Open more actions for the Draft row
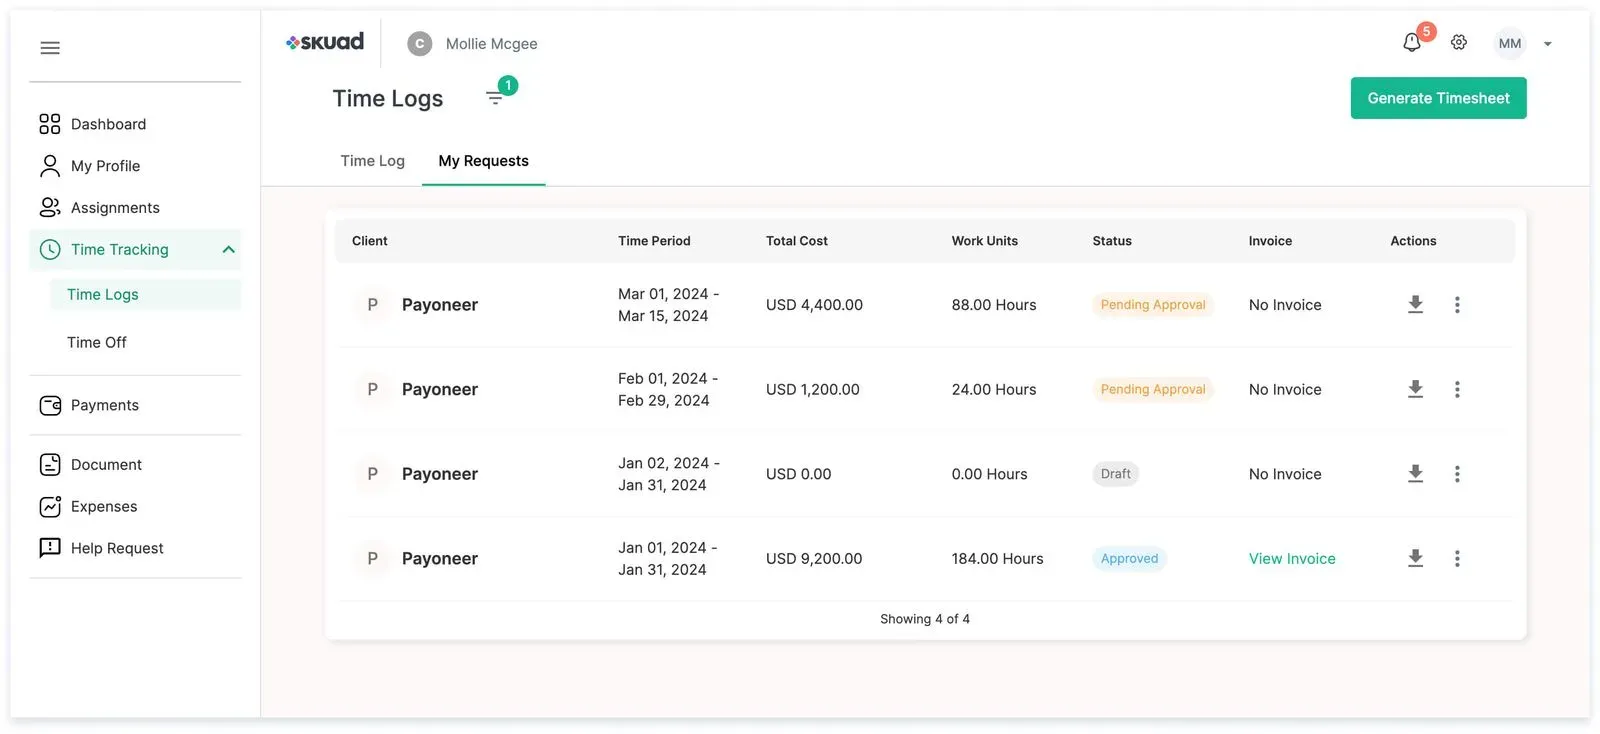 1457,474
